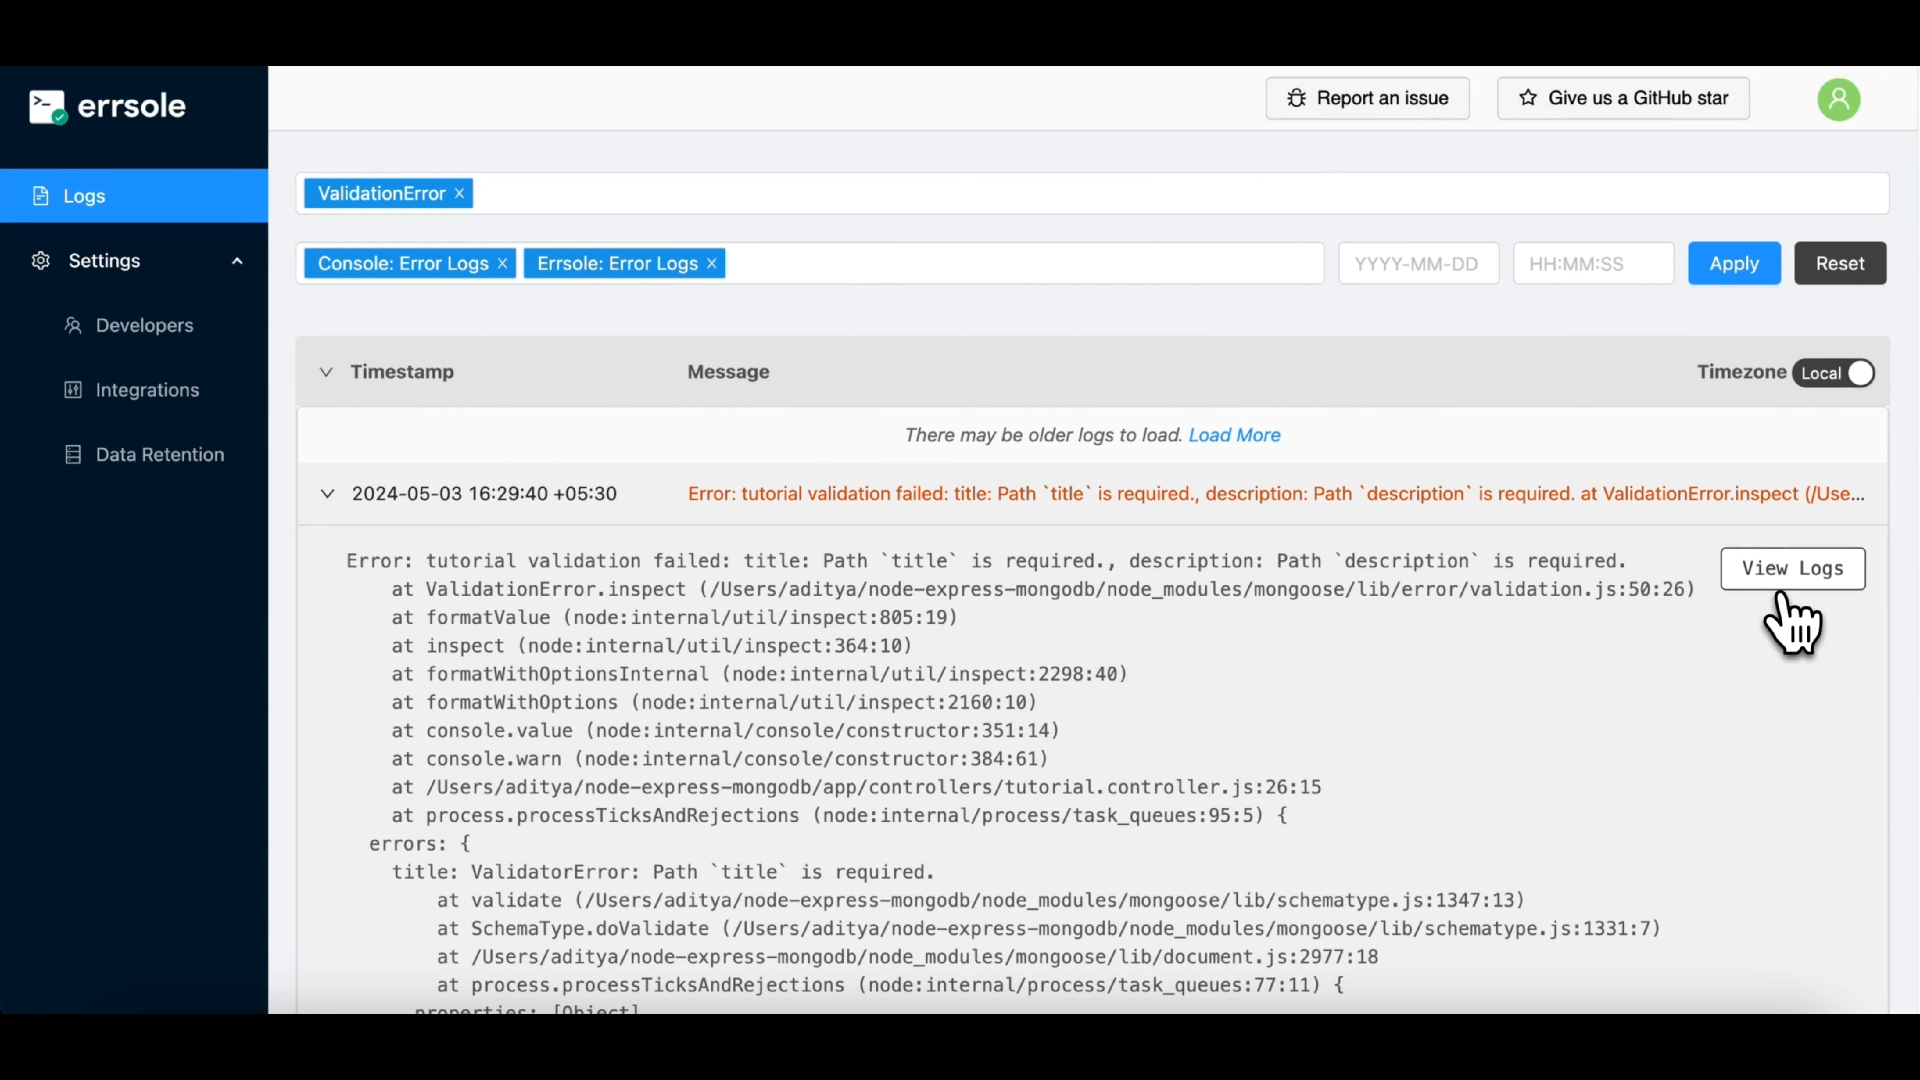Open Developers via its people icon
1920x1080 pixels.
click(73, 325)
